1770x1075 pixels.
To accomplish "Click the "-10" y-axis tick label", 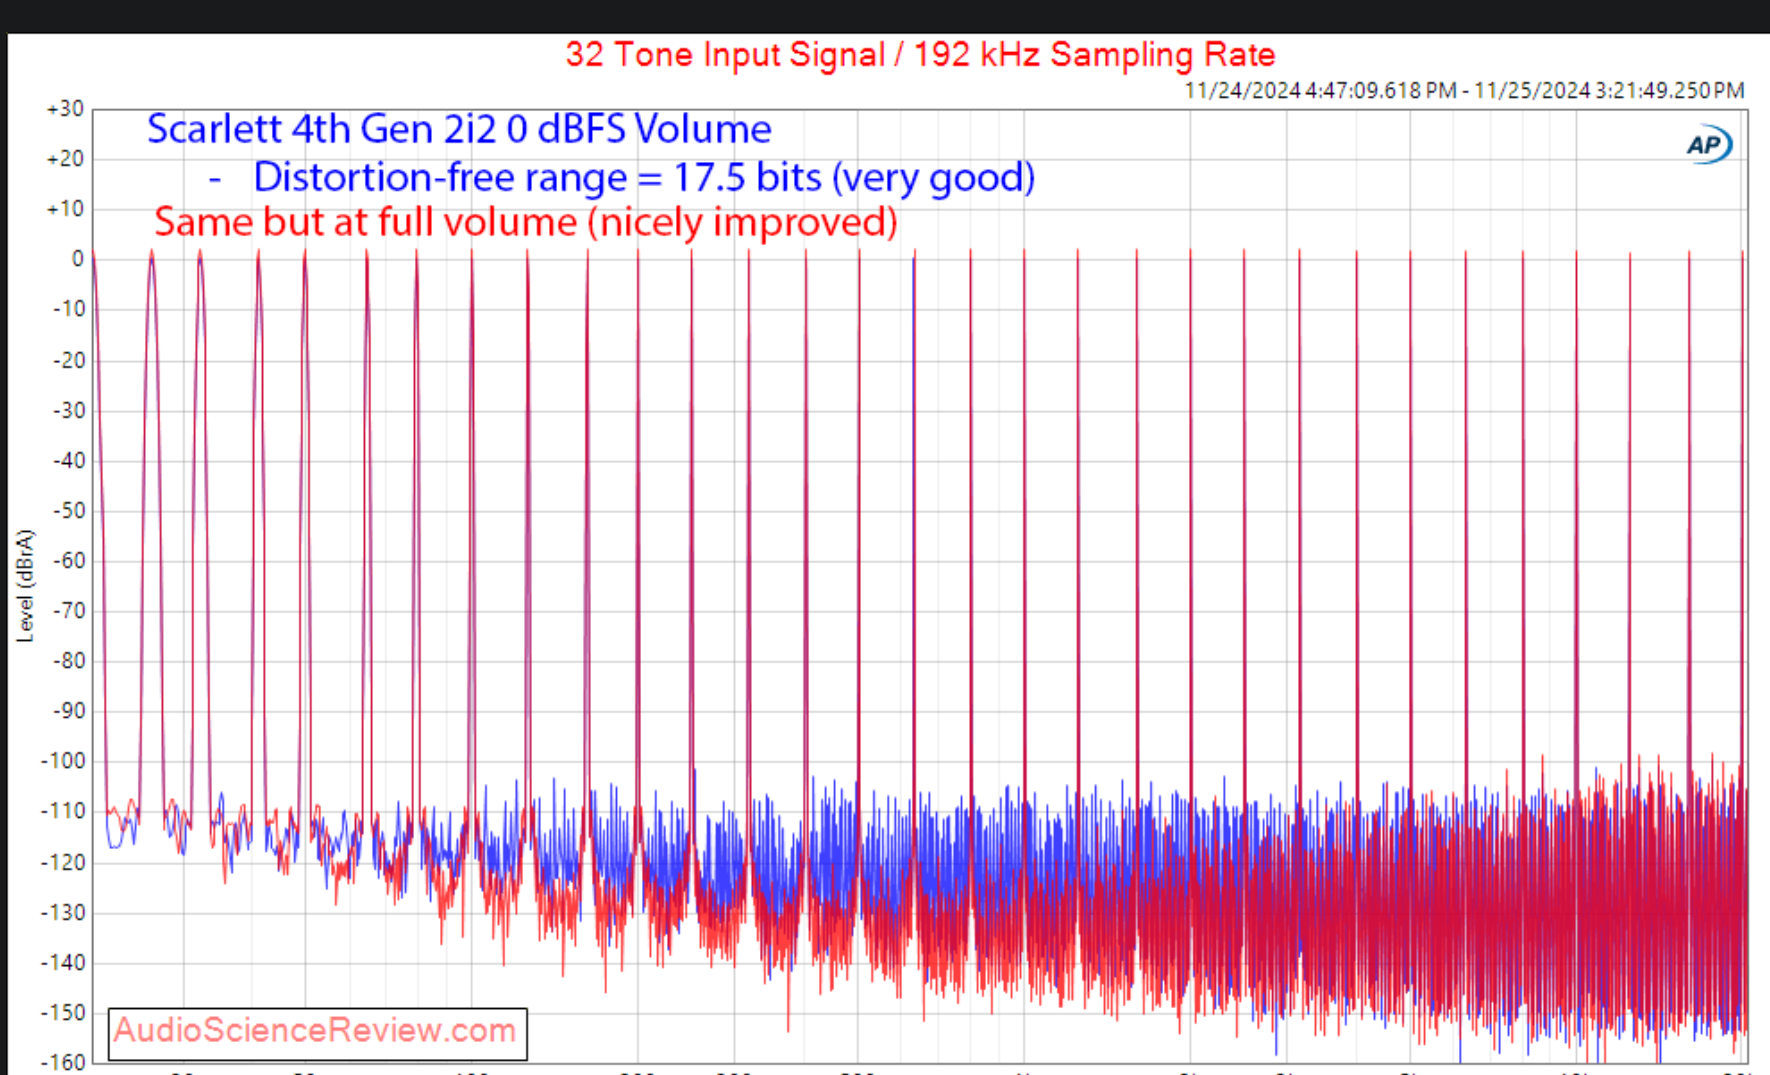I will 69,309.
